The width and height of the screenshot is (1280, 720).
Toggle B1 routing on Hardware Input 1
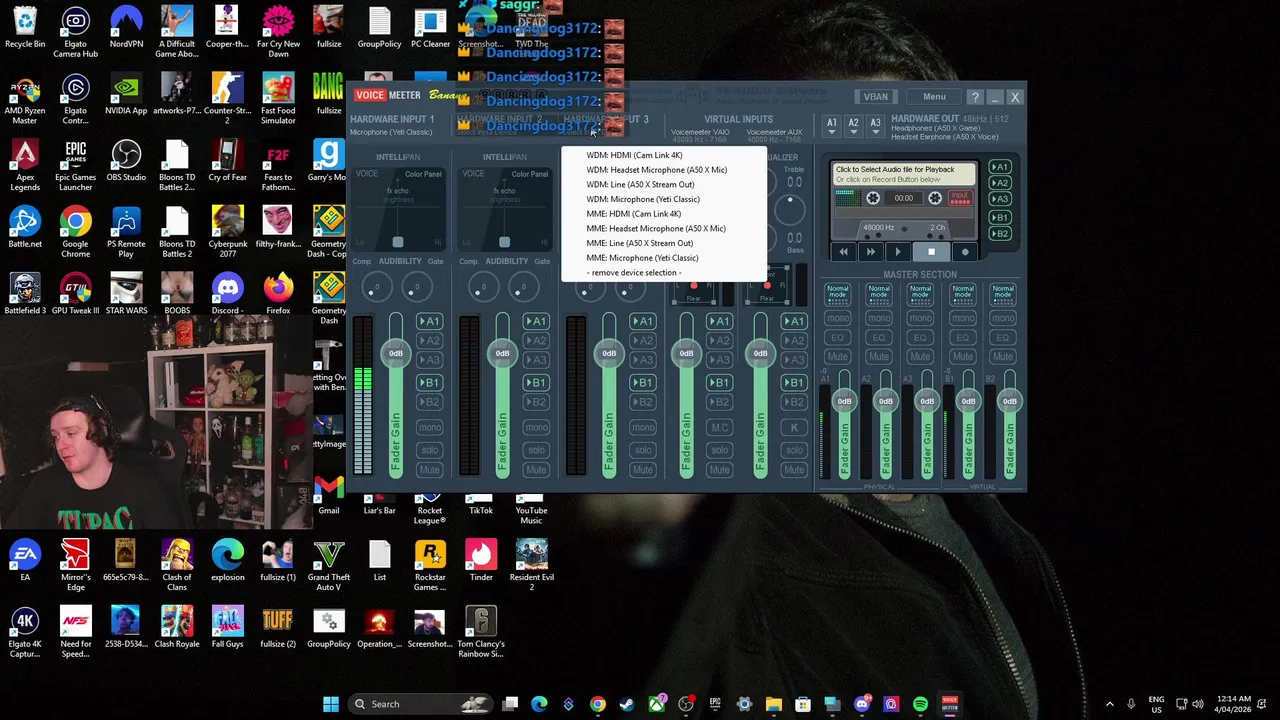(429, 382)
